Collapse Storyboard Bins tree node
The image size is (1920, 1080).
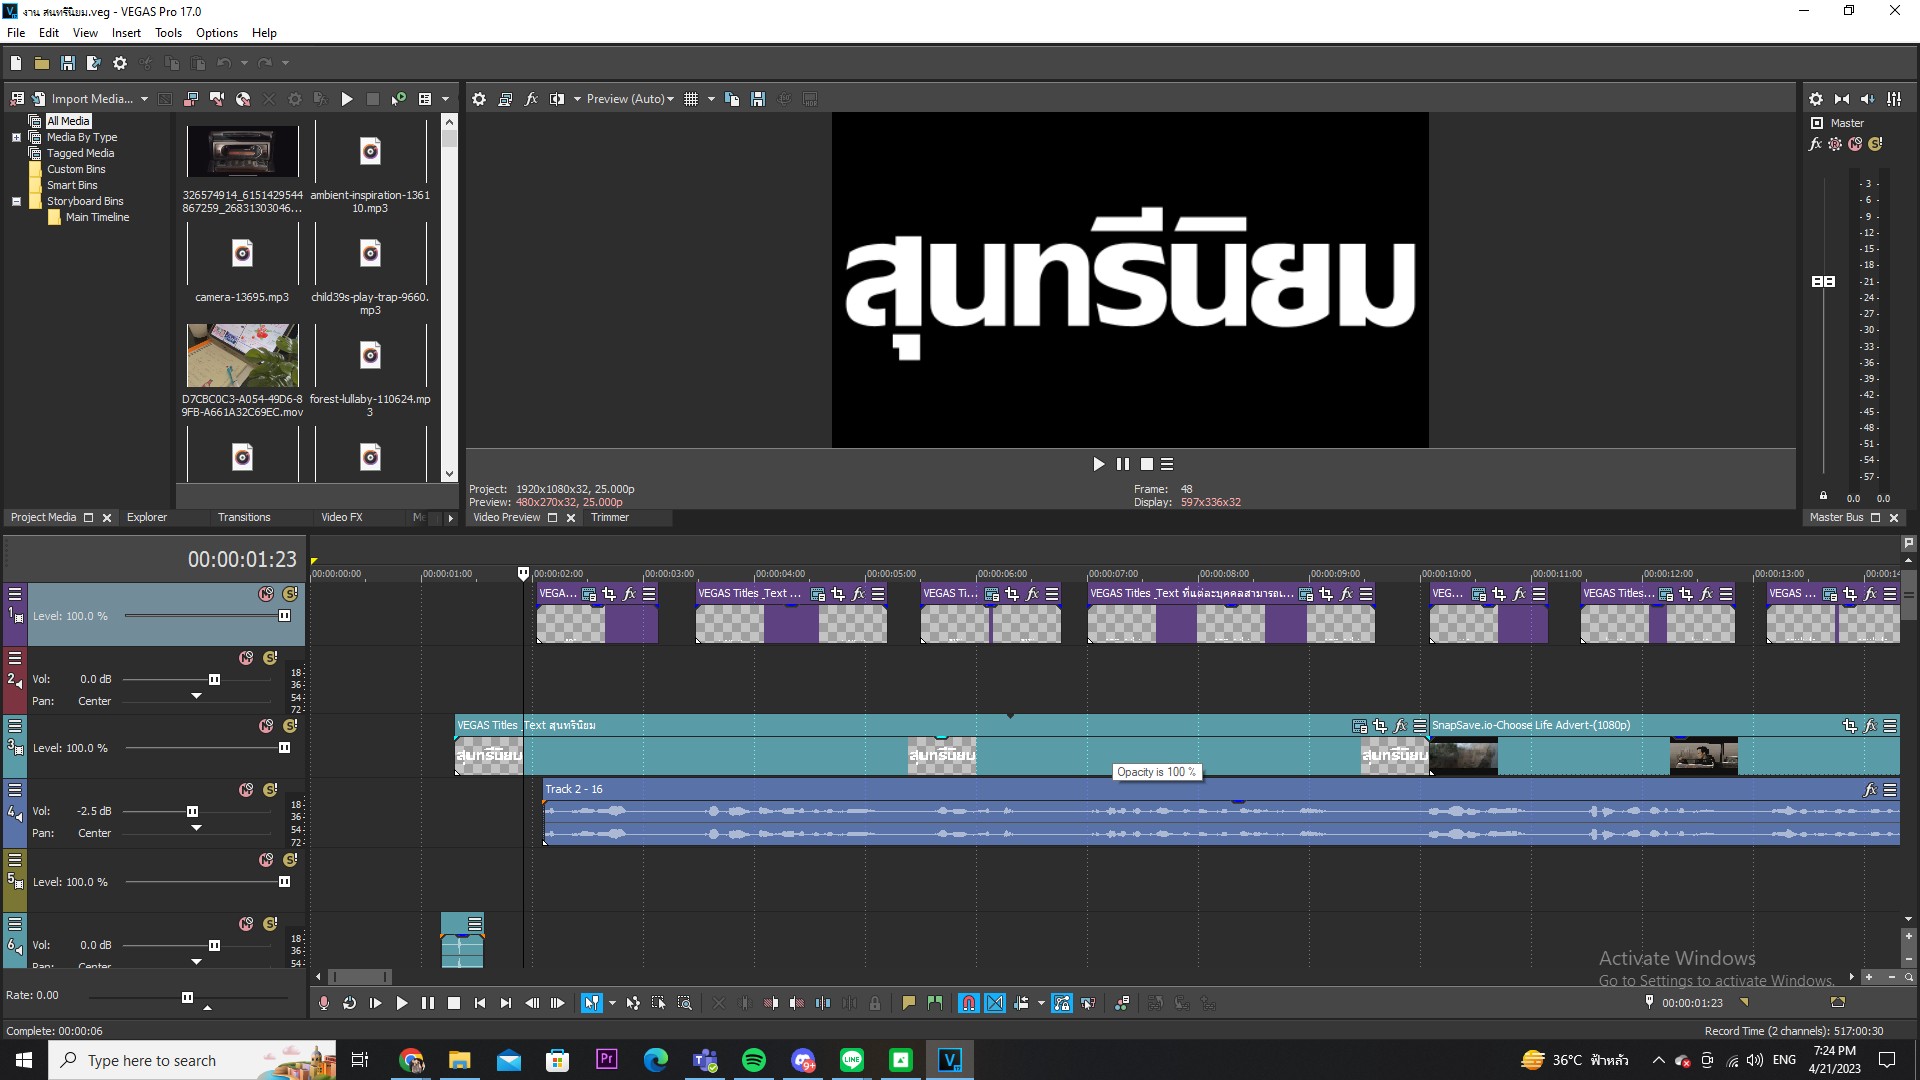[16, 201]
